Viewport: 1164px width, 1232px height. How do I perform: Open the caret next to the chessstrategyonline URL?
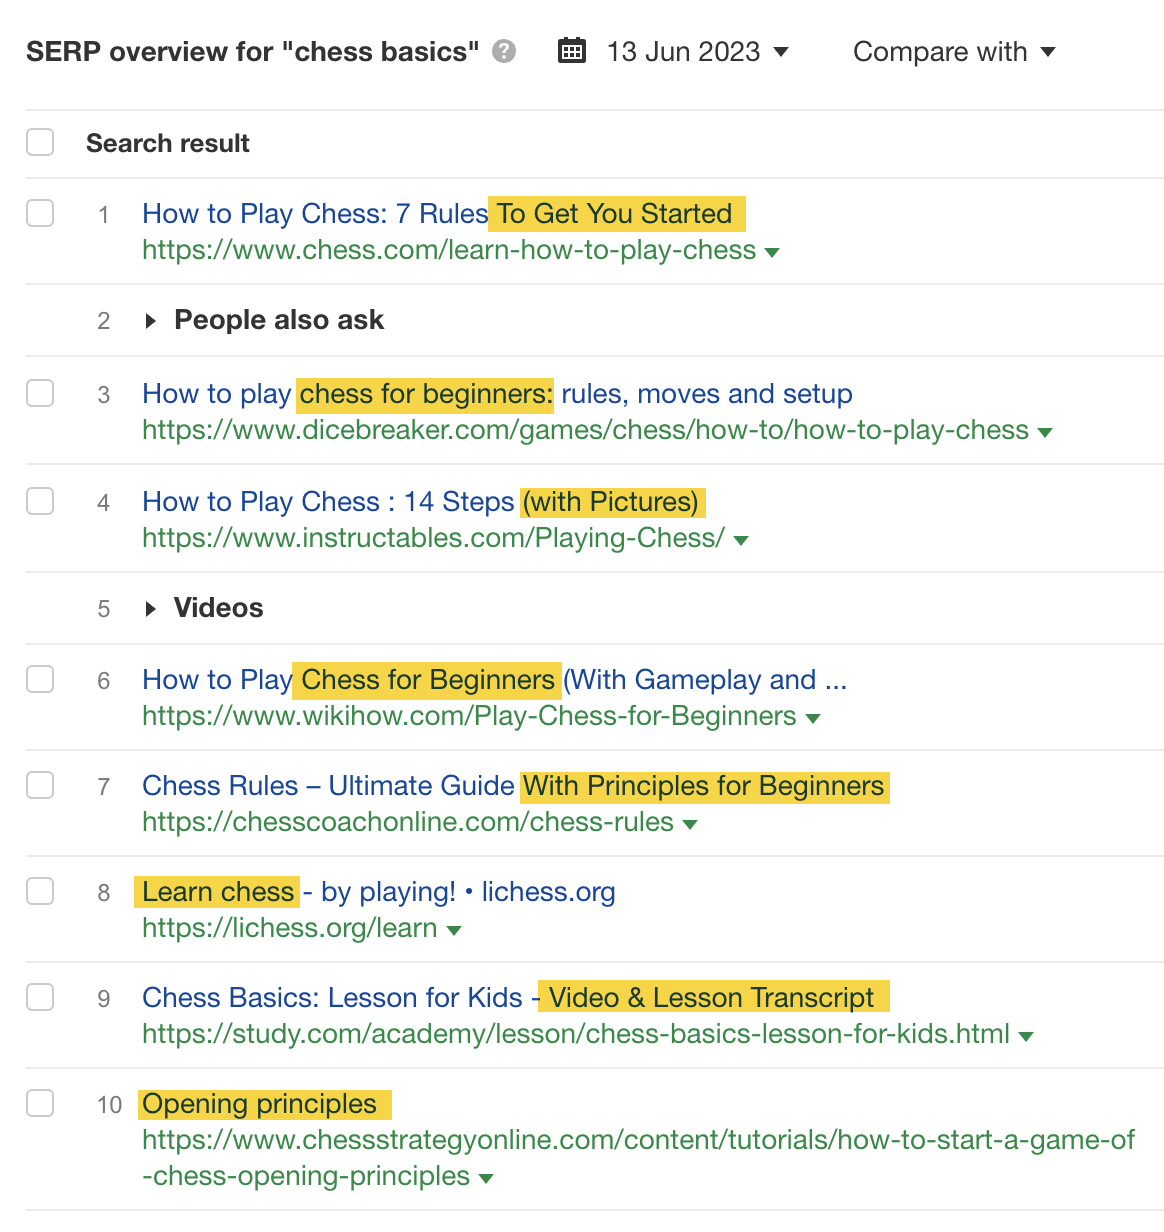(486, 1178)
